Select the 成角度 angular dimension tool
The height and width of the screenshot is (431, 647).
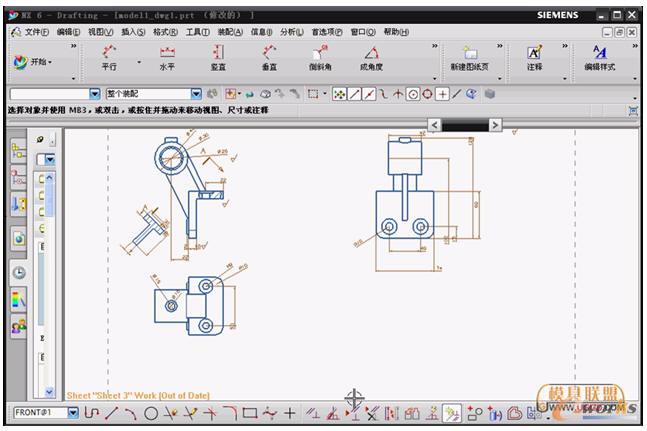click(371, 58)
